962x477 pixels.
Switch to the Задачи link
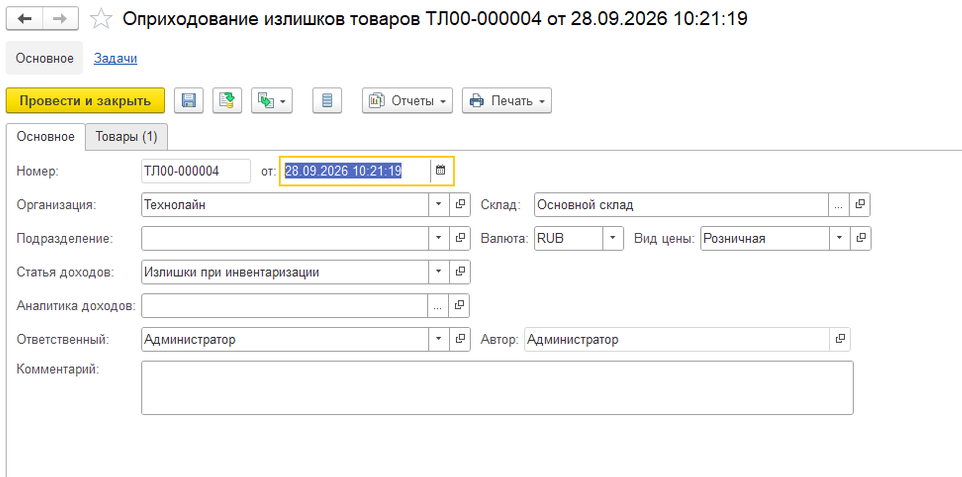tap(115, 58)
